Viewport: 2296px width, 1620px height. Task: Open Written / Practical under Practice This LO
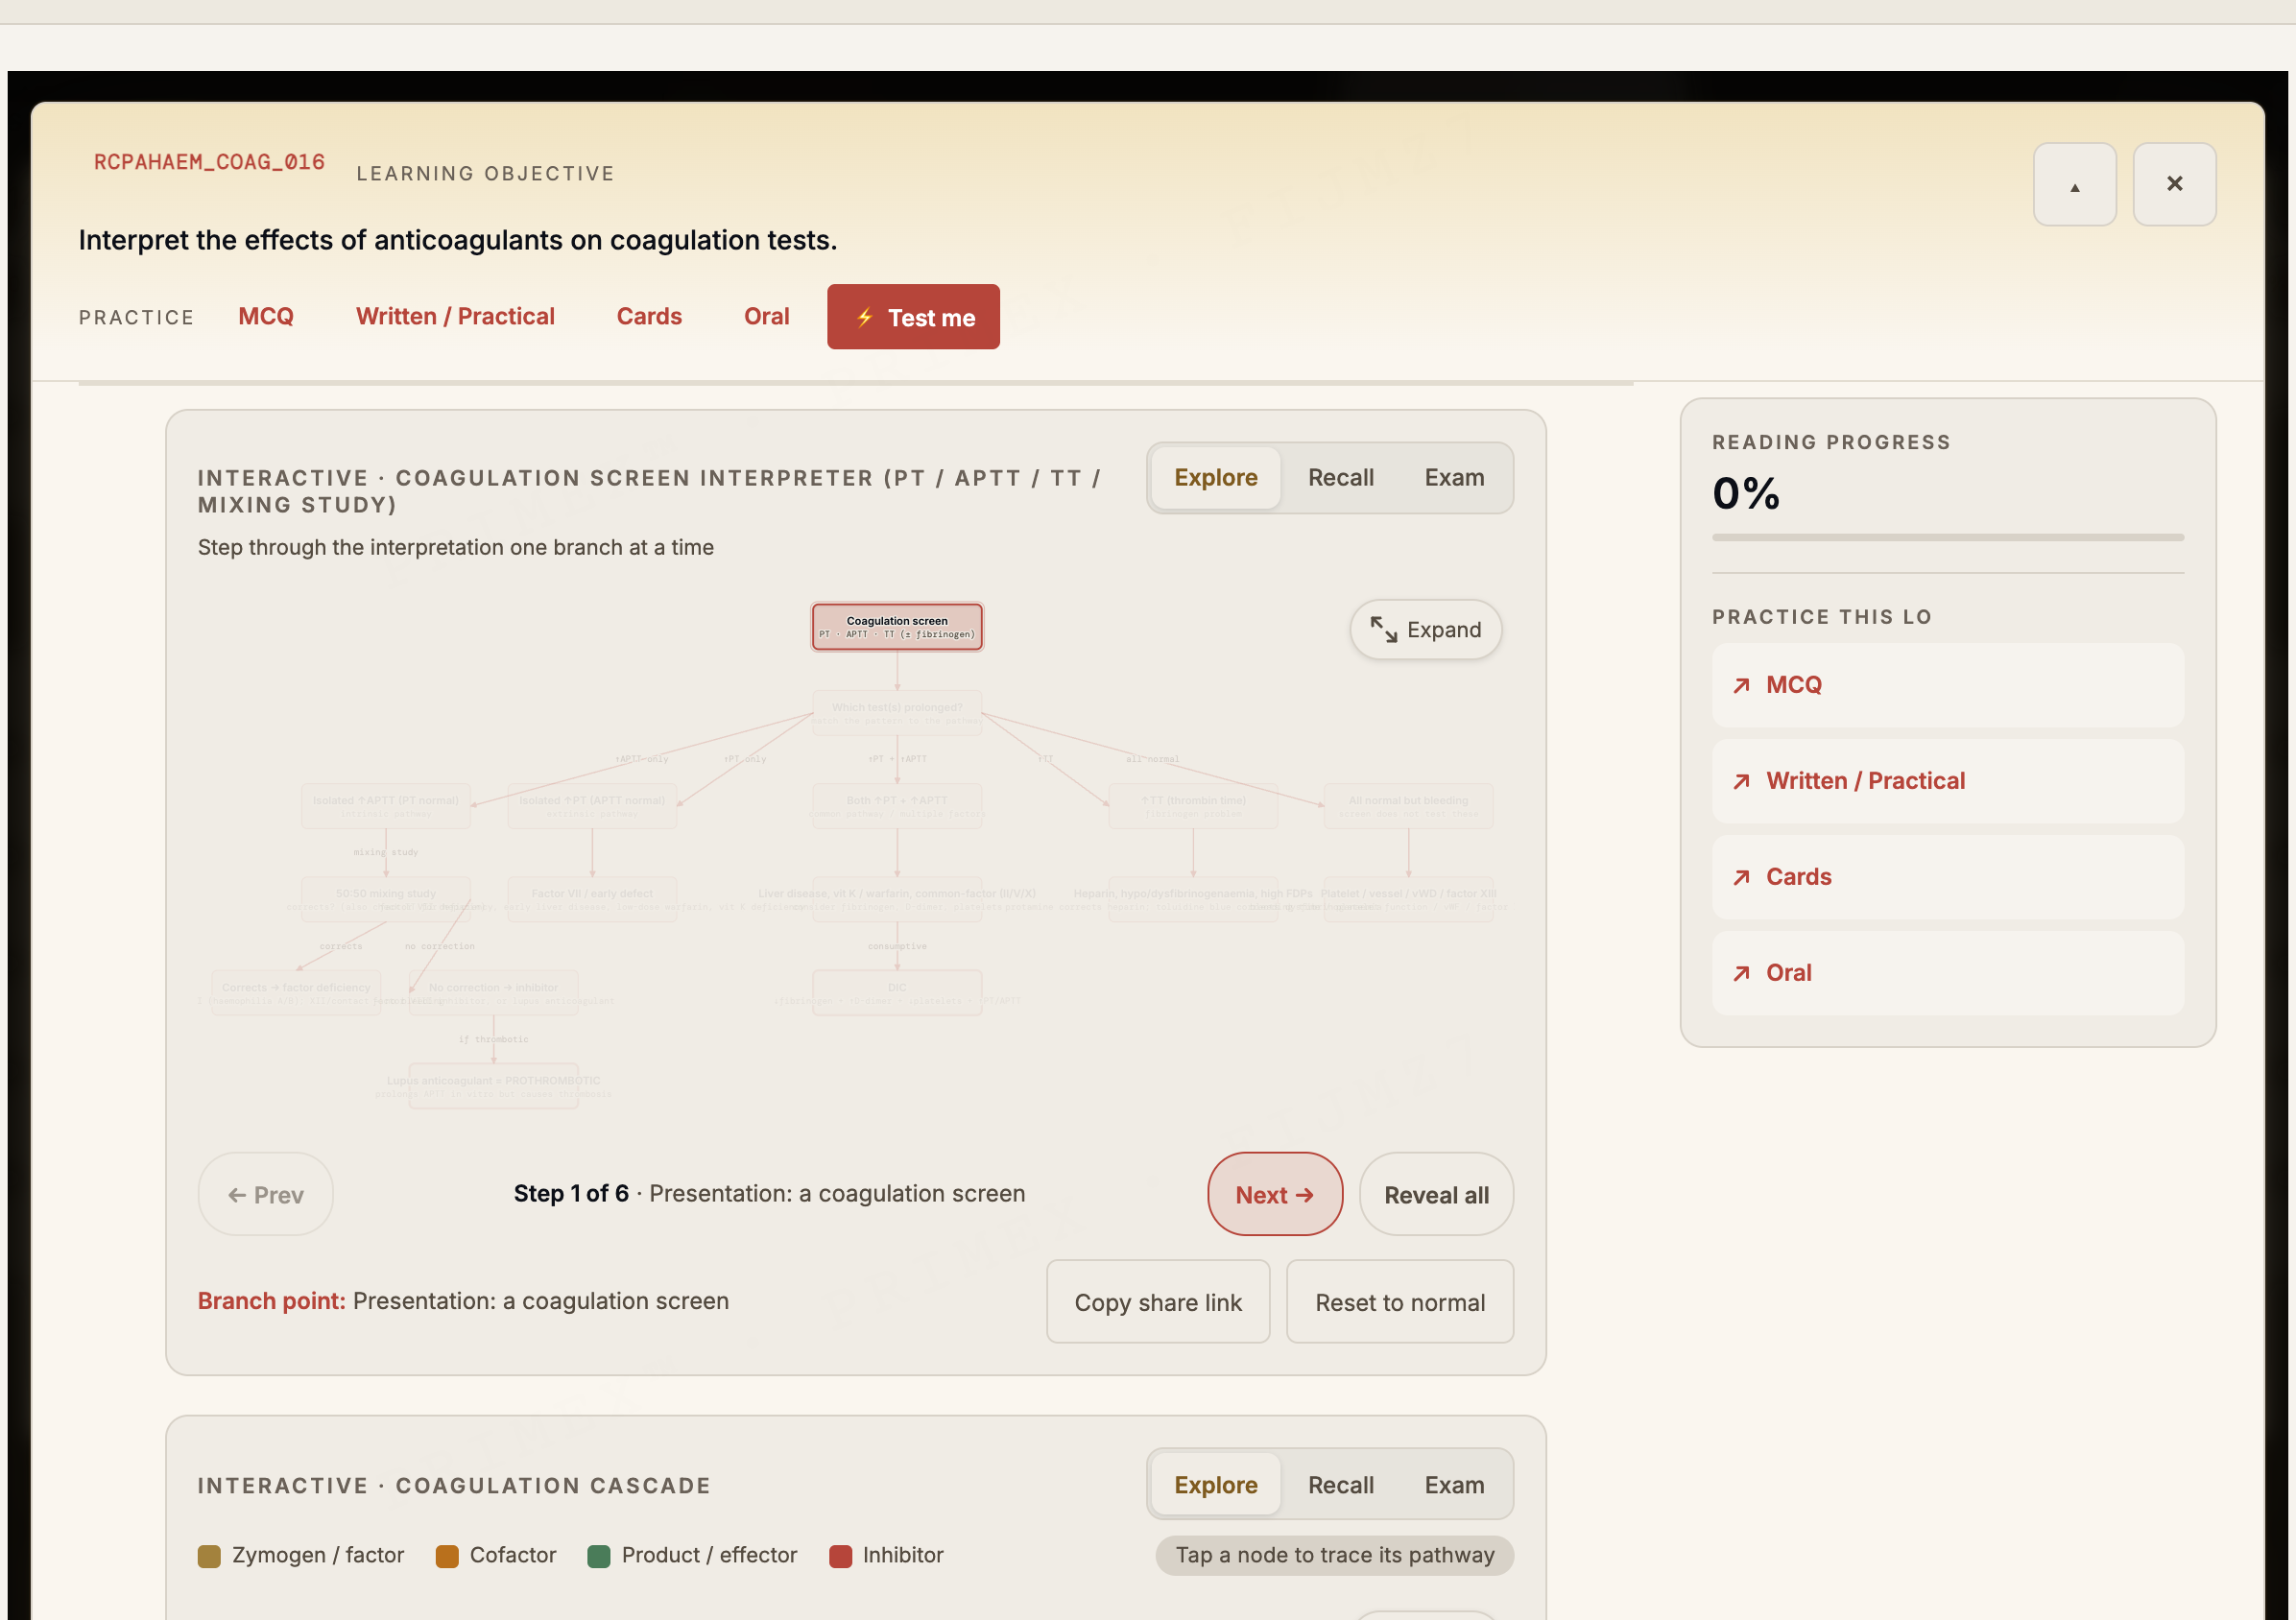[1948, 781]
